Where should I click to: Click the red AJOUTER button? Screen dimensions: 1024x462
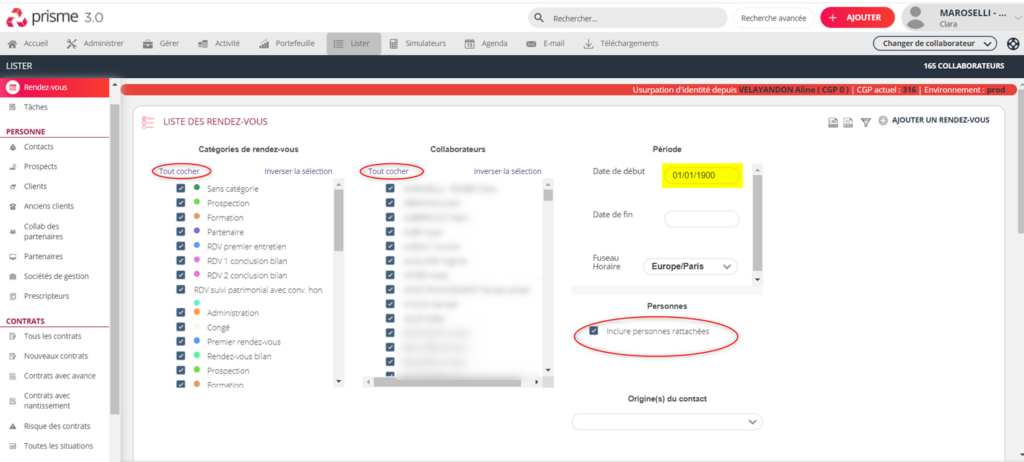(856, 18)
